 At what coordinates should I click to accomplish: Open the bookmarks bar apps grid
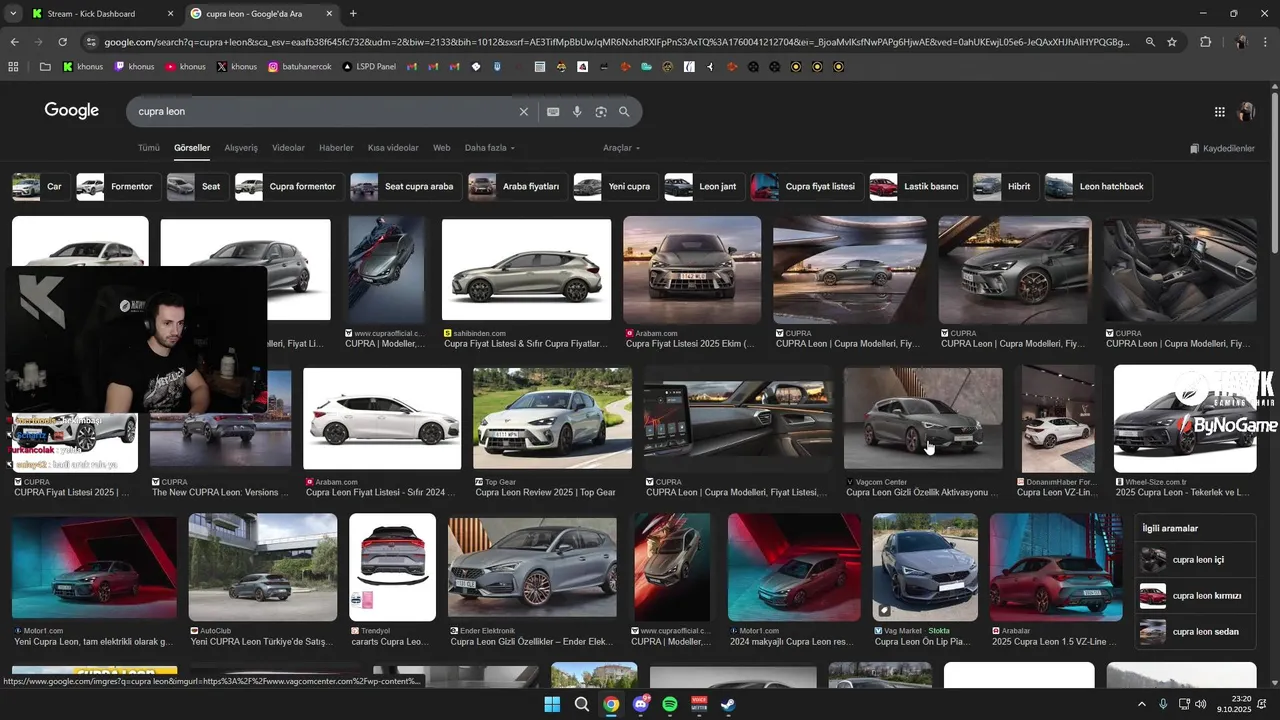pyautogui.click(x=13, y=67)
